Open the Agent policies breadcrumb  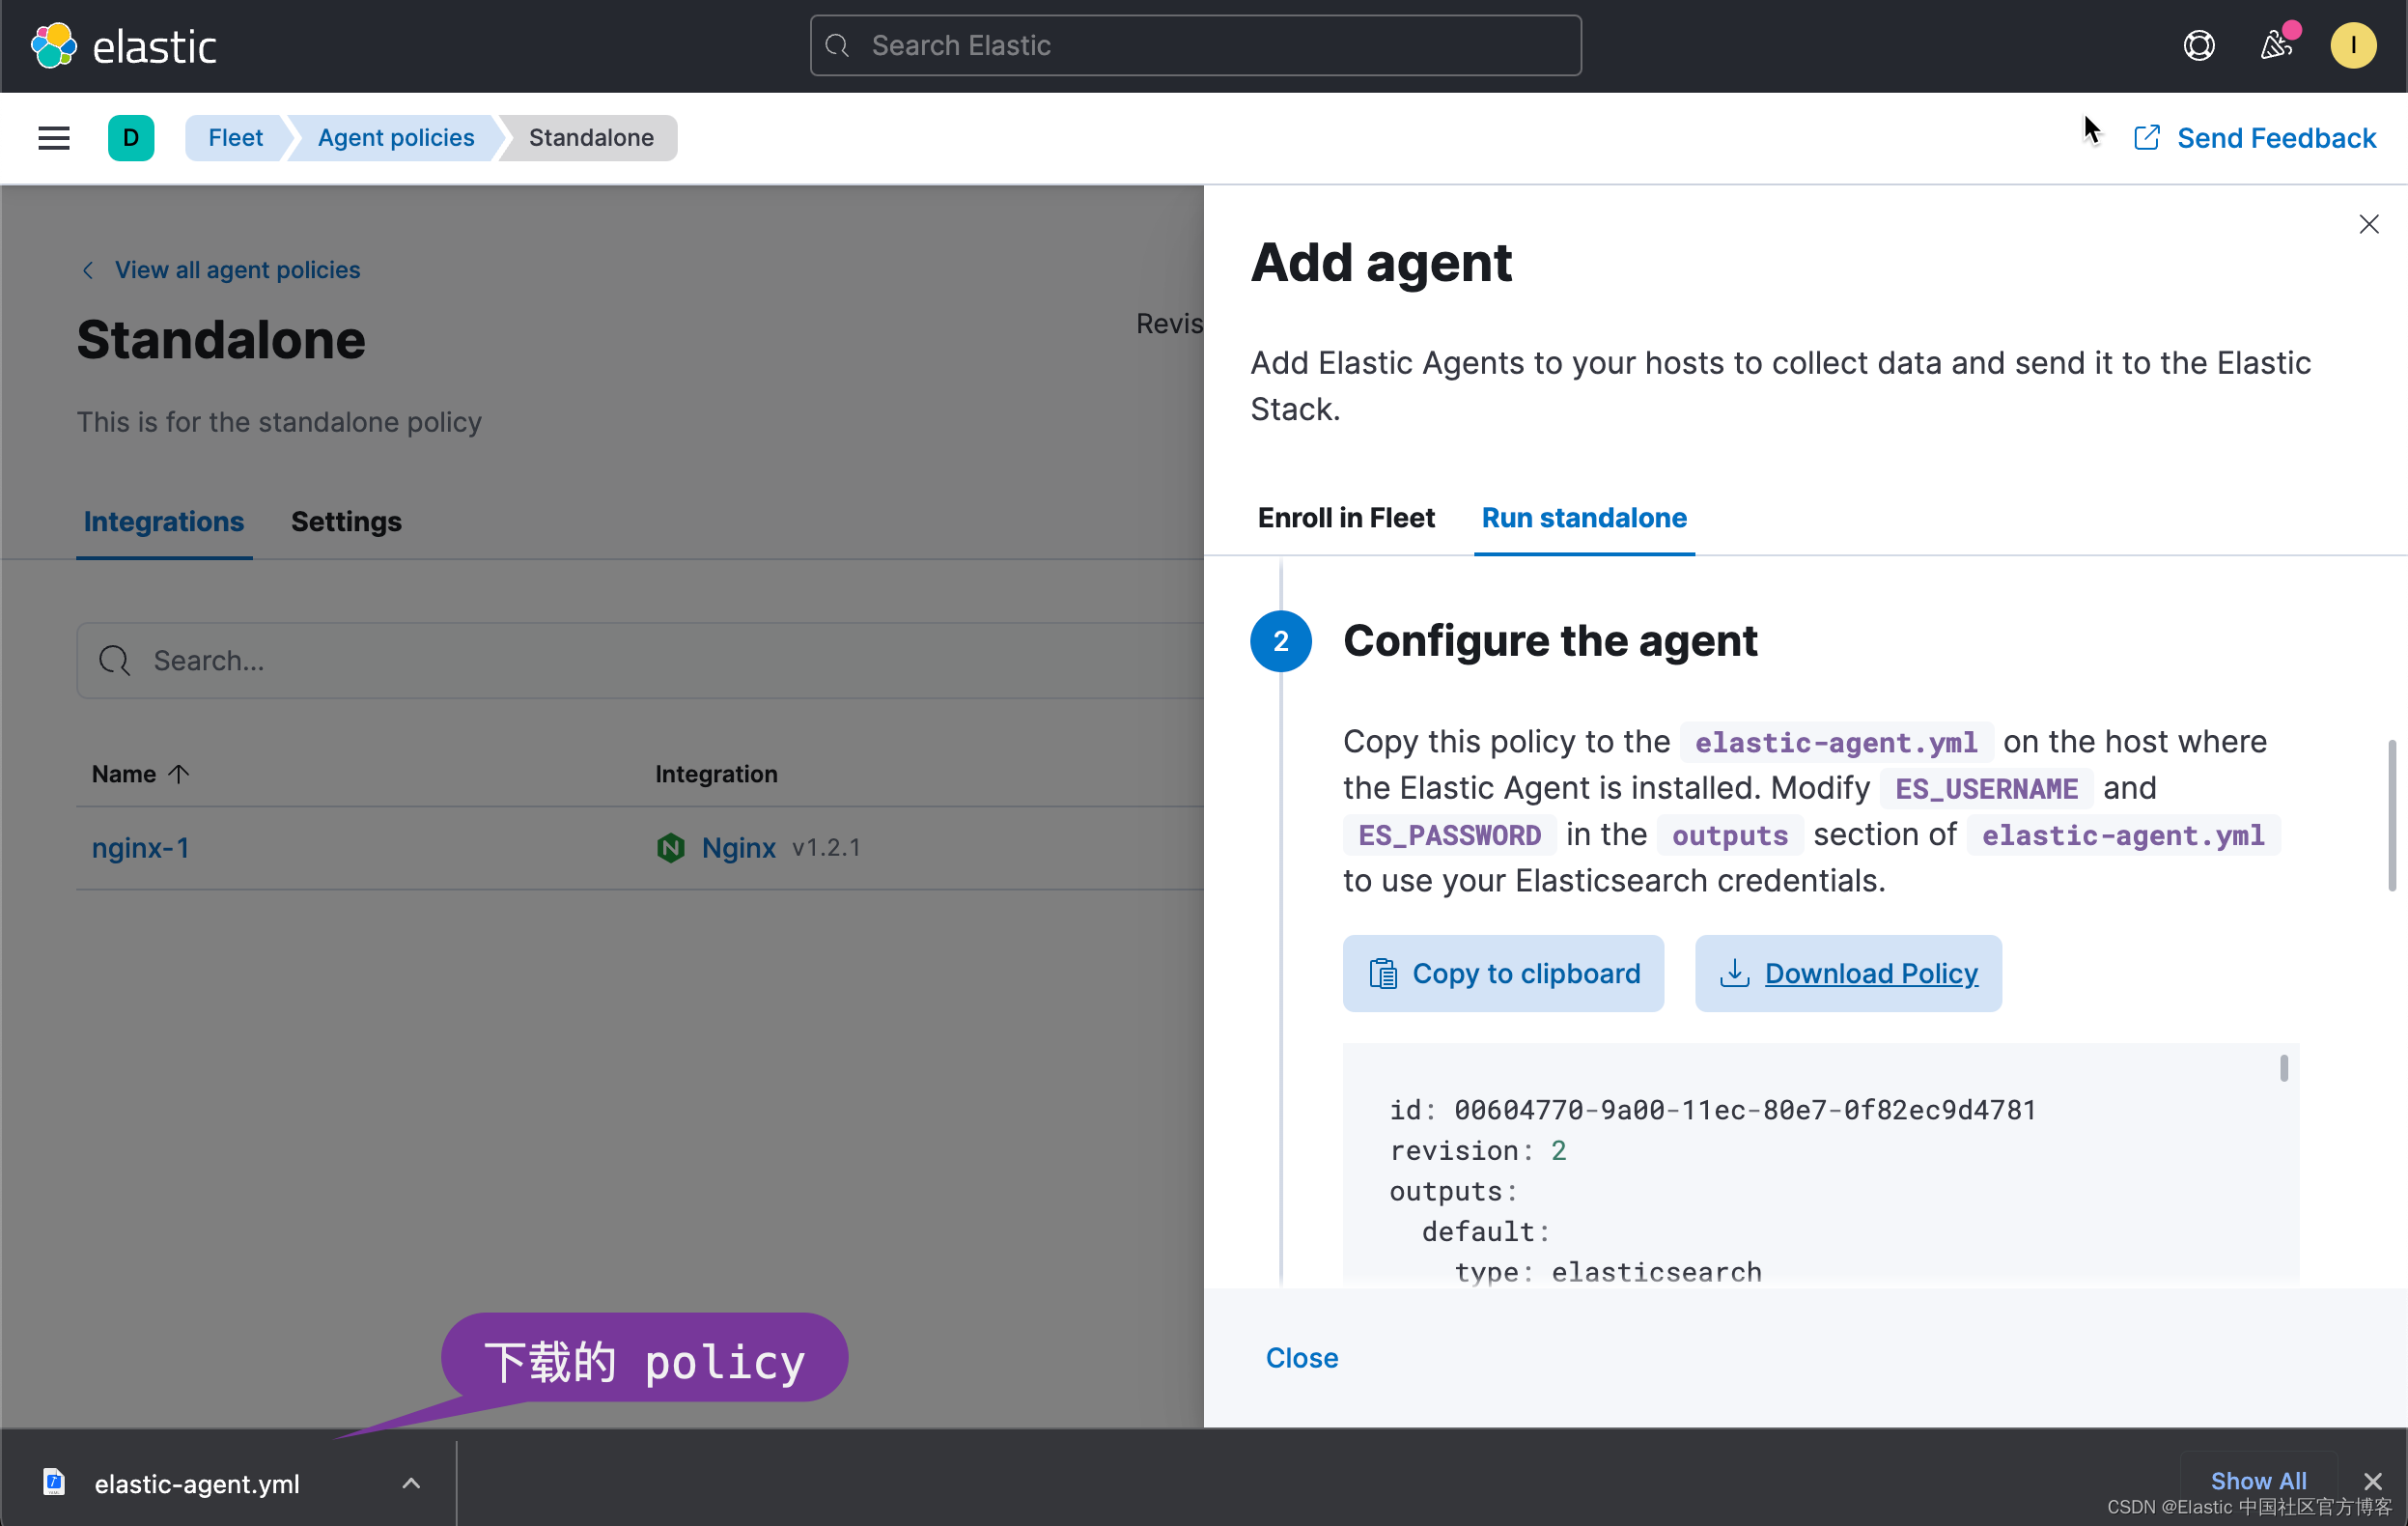click(396, 138)
